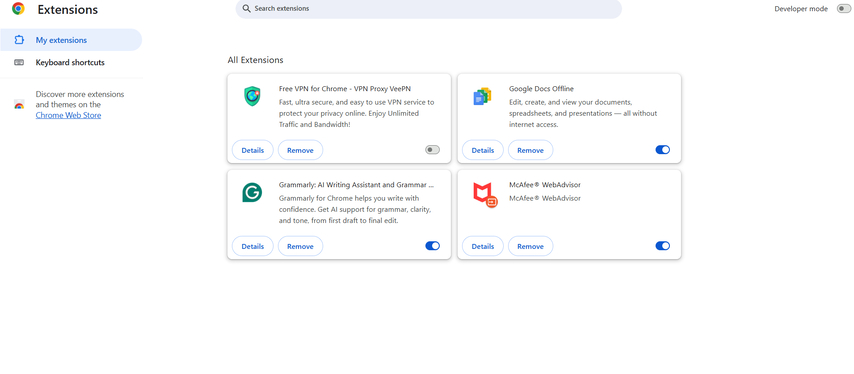
Task: Turn on Developer mode toggle
Action: point(843,9)
